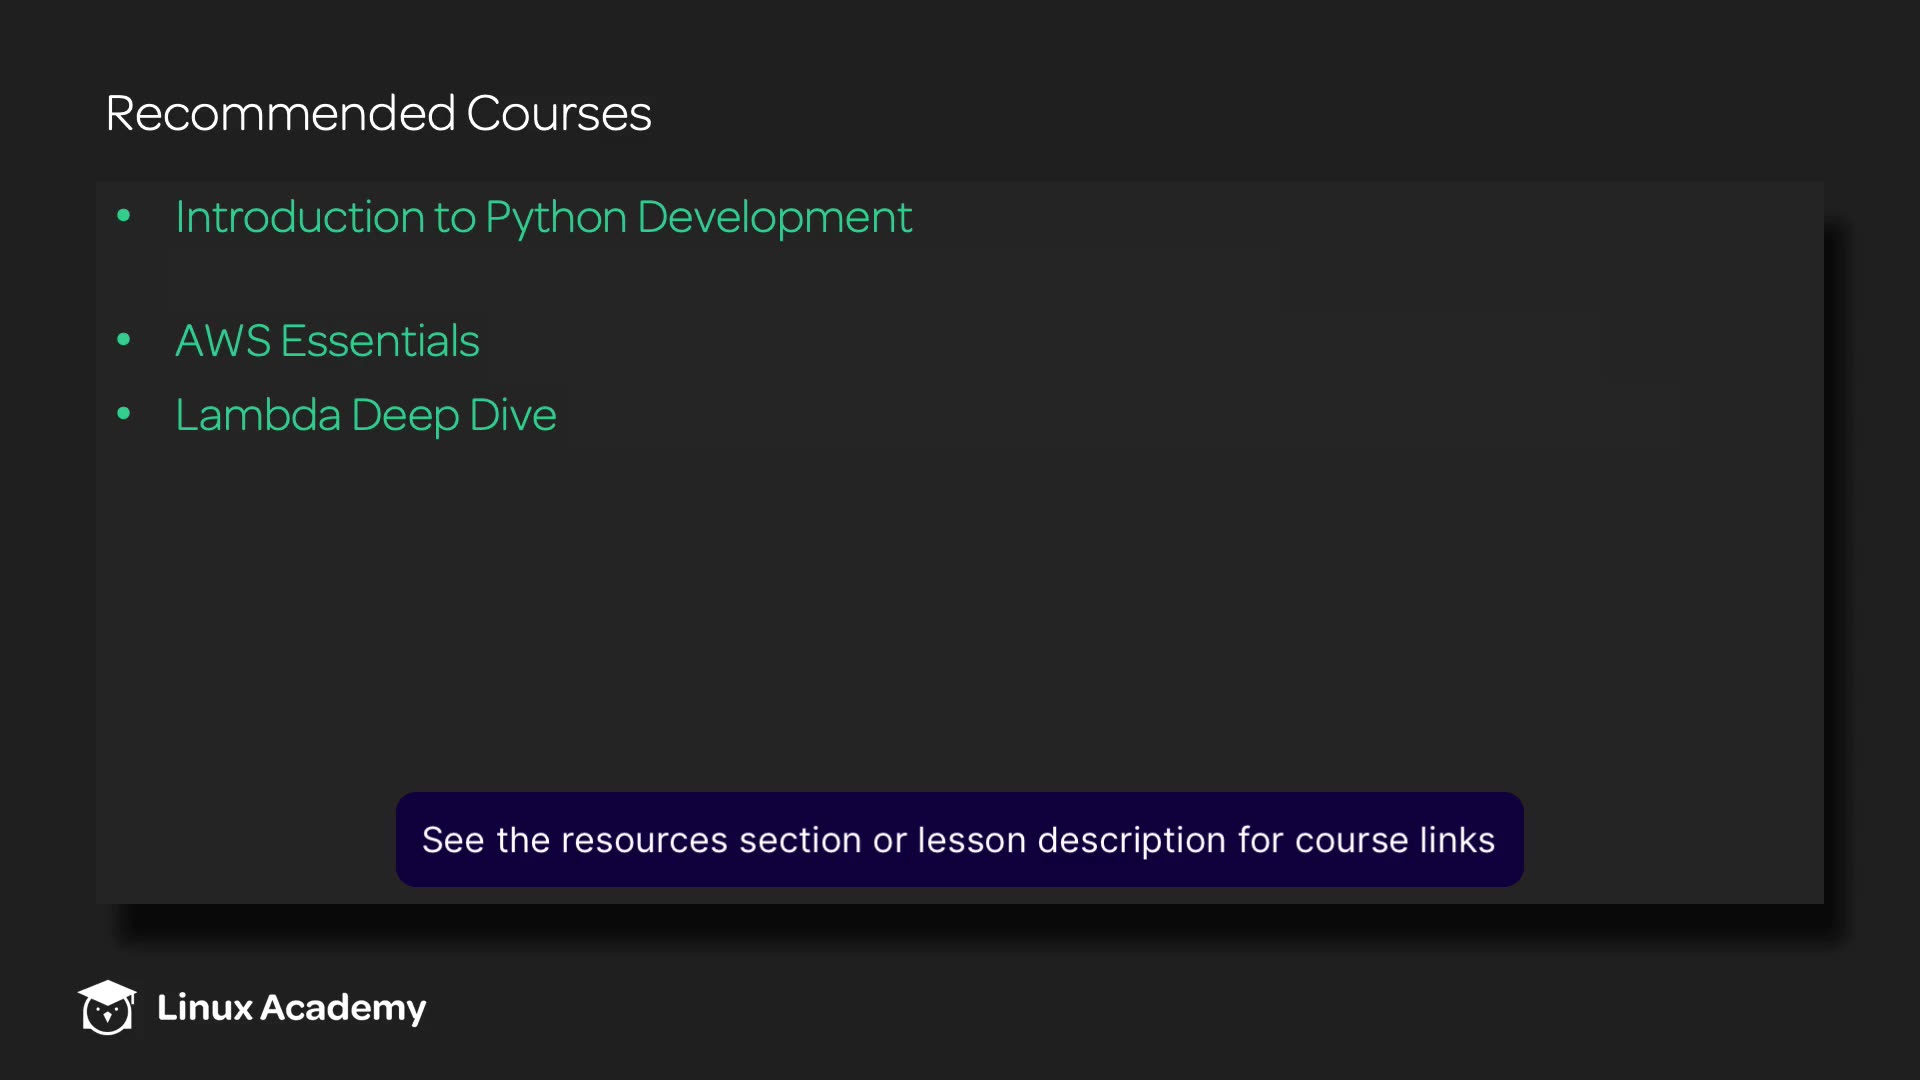Click the word Dive in the third course
Image resolution: width=1920 pixels, height=1080 pixels.
click(512, 415)
